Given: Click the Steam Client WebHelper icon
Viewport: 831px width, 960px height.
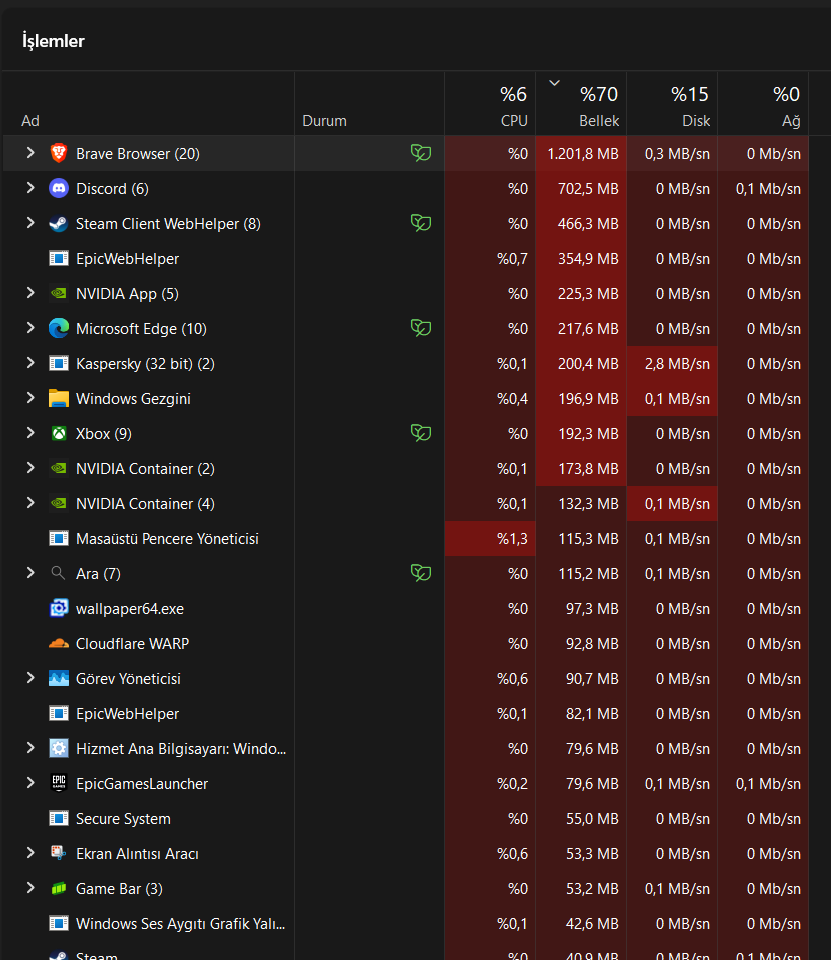Looking at the screenshot, I should tap(59, 223).
